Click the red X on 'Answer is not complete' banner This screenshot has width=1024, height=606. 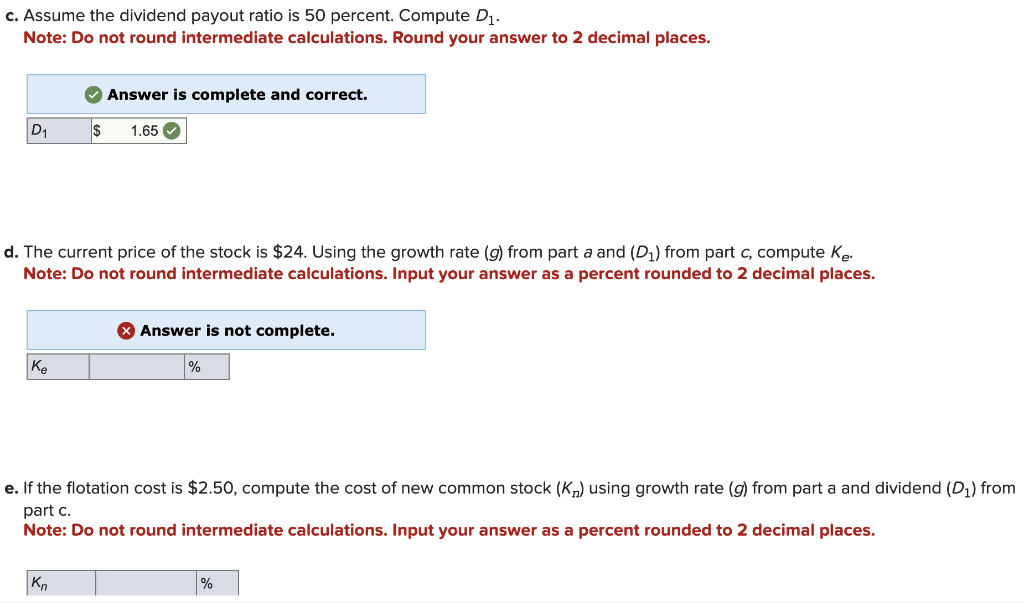pyautogui.click(x=127, y=330)
